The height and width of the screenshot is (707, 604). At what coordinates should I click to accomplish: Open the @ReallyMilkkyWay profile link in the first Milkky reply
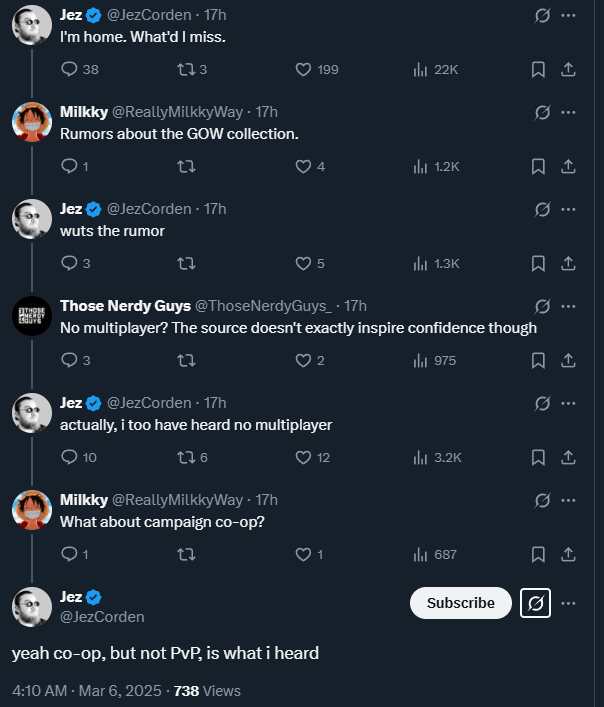[184, 112]
